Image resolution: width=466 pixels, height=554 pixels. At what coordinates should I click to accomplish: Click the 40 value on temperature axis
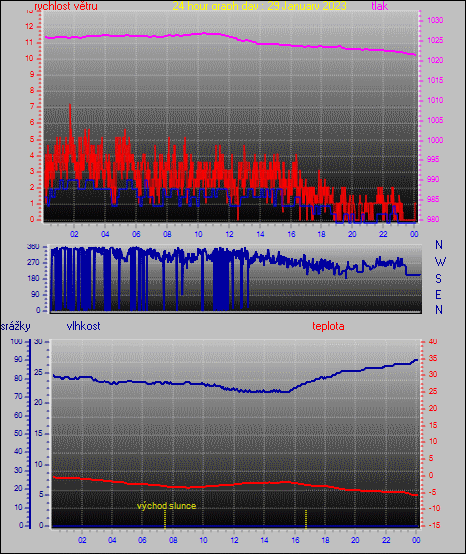click(x=433, y=341)
